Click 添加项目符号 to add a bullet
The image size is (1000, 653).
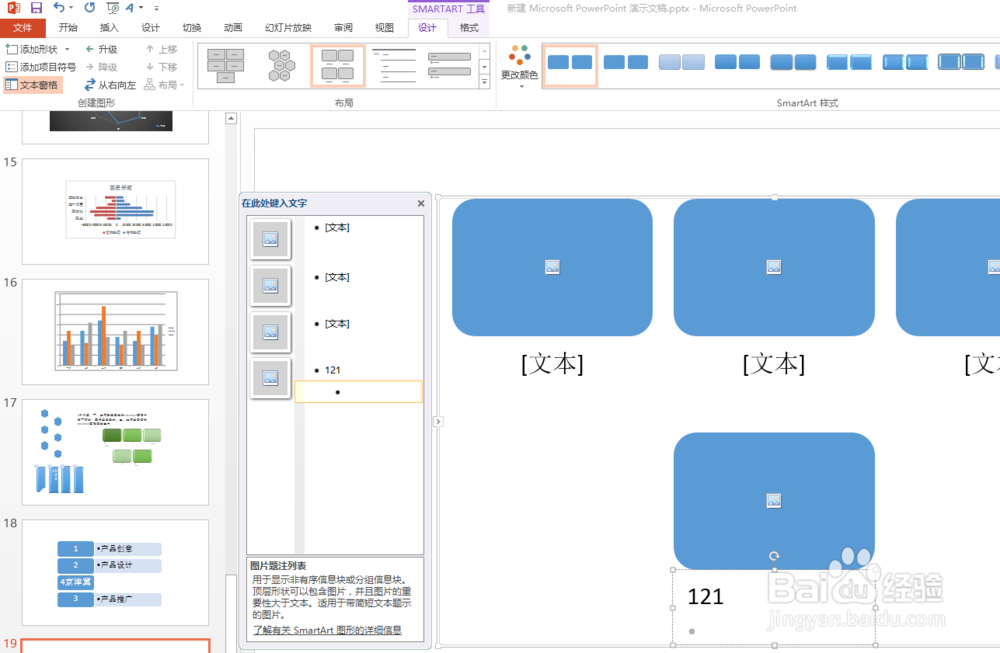(x=40, y=67)
